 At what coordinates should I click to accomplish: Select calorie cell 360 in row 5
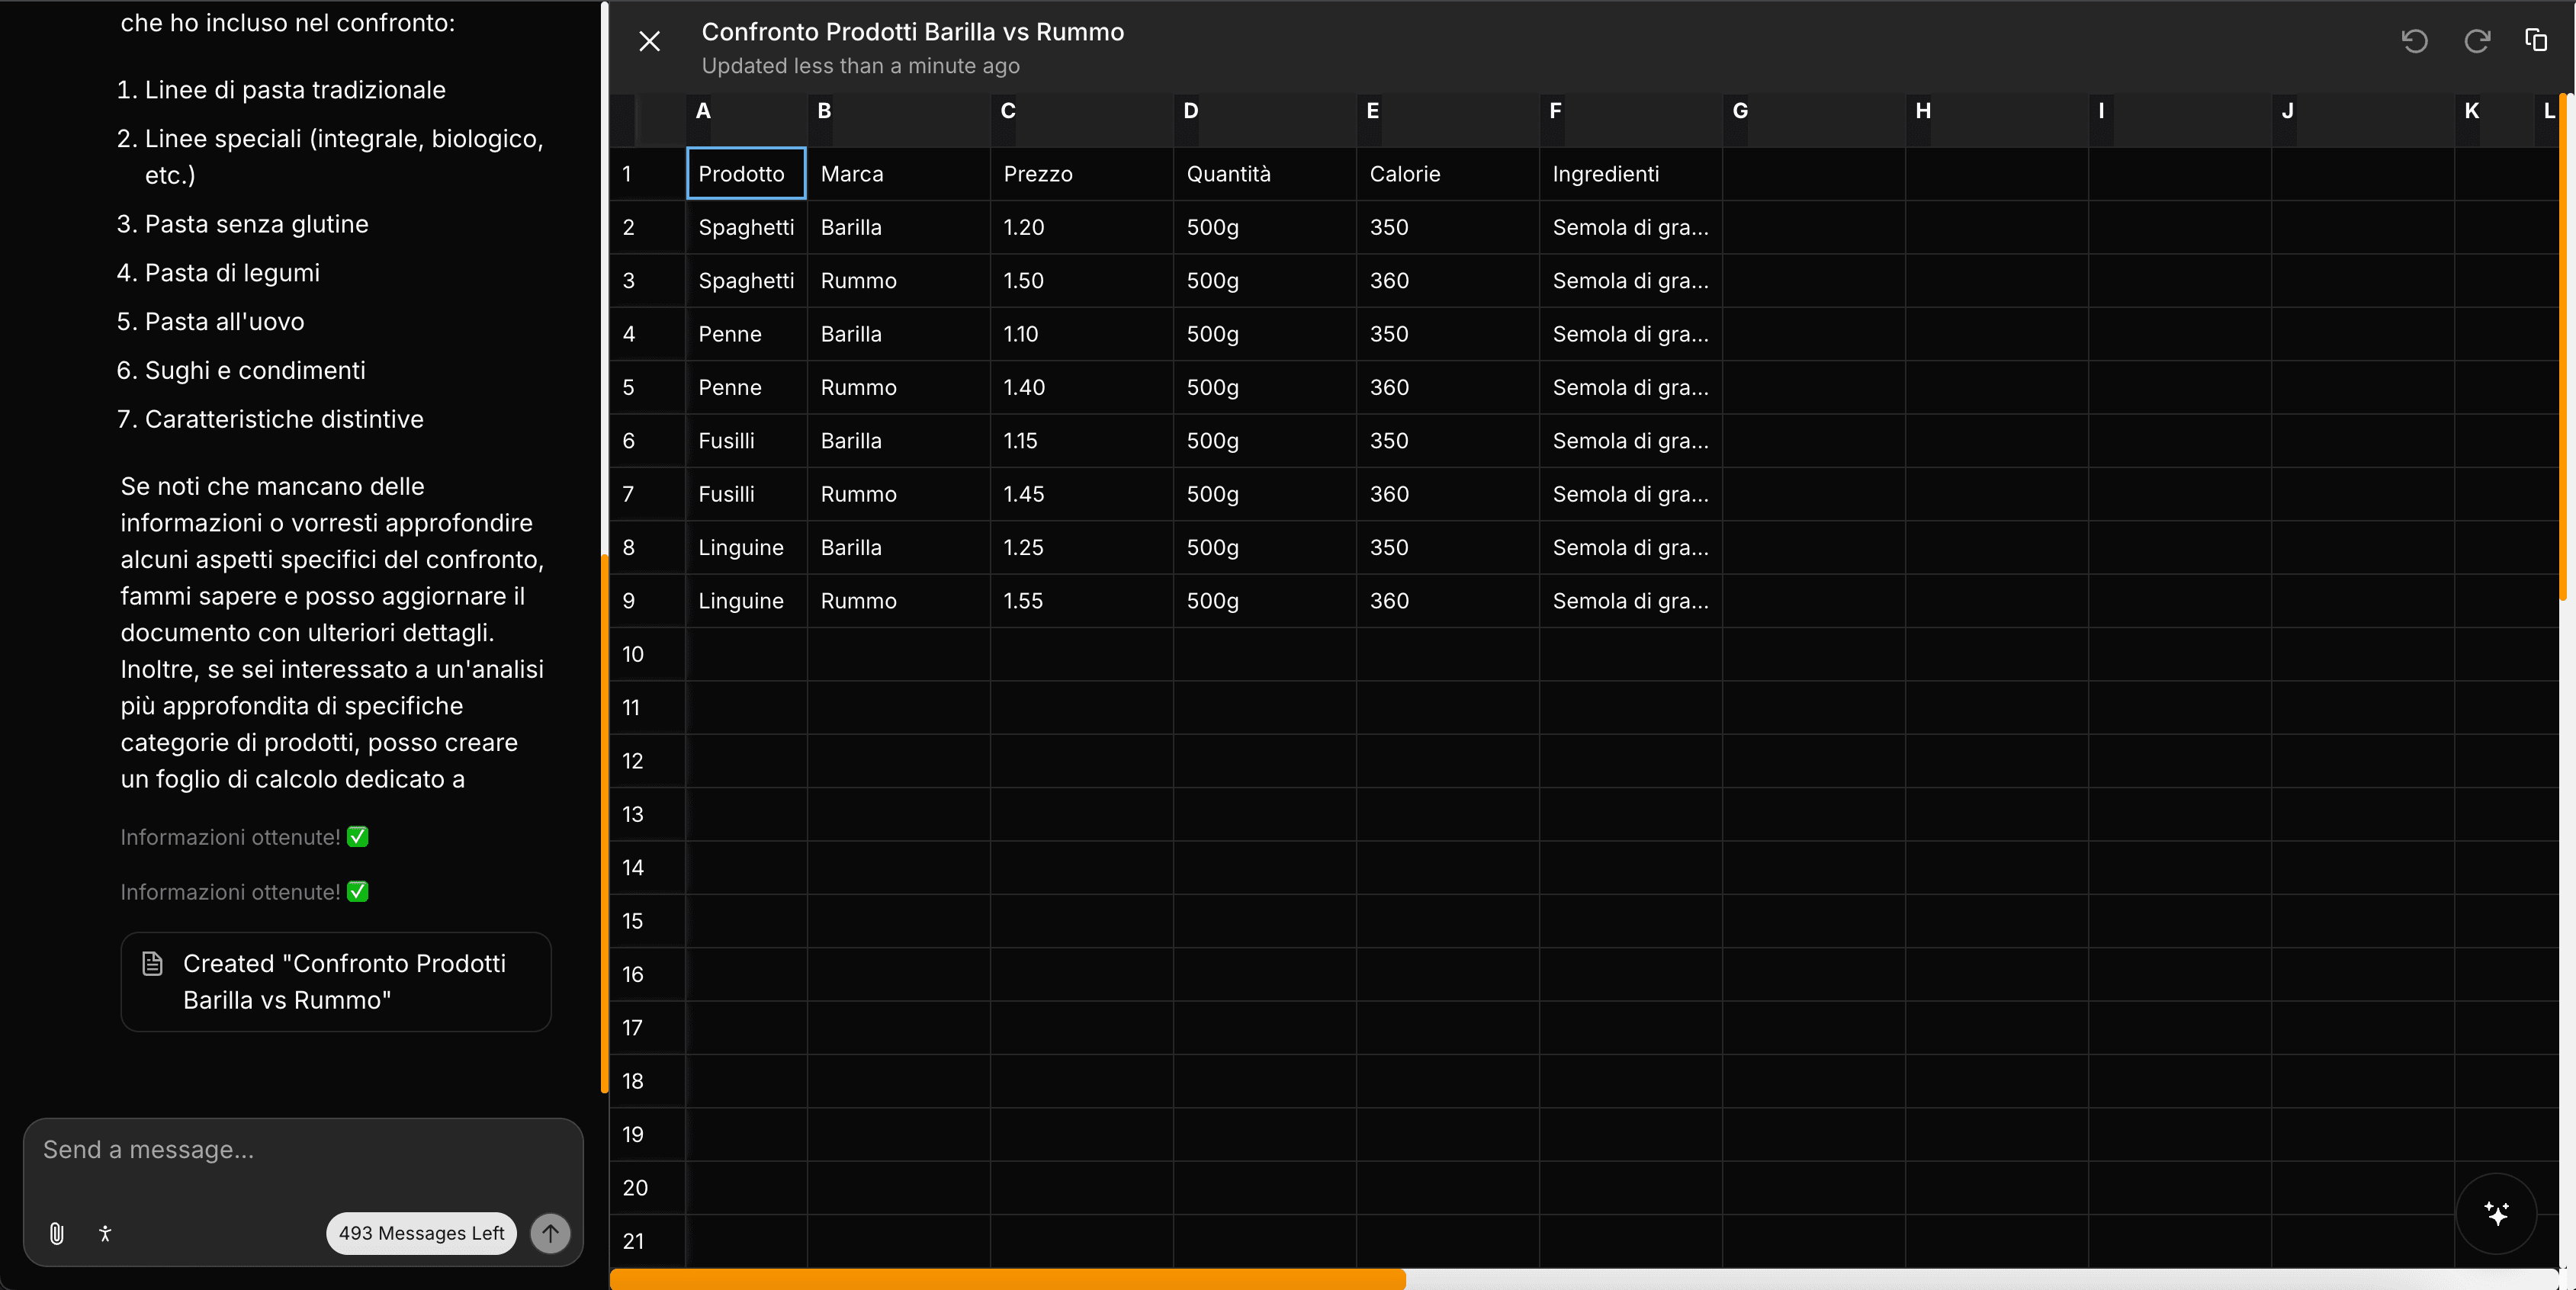click(1448, 387)
